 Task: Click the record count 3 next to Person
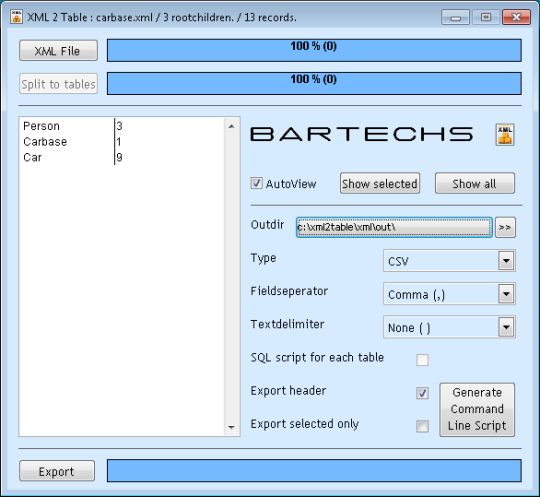(x=120, y=126)
